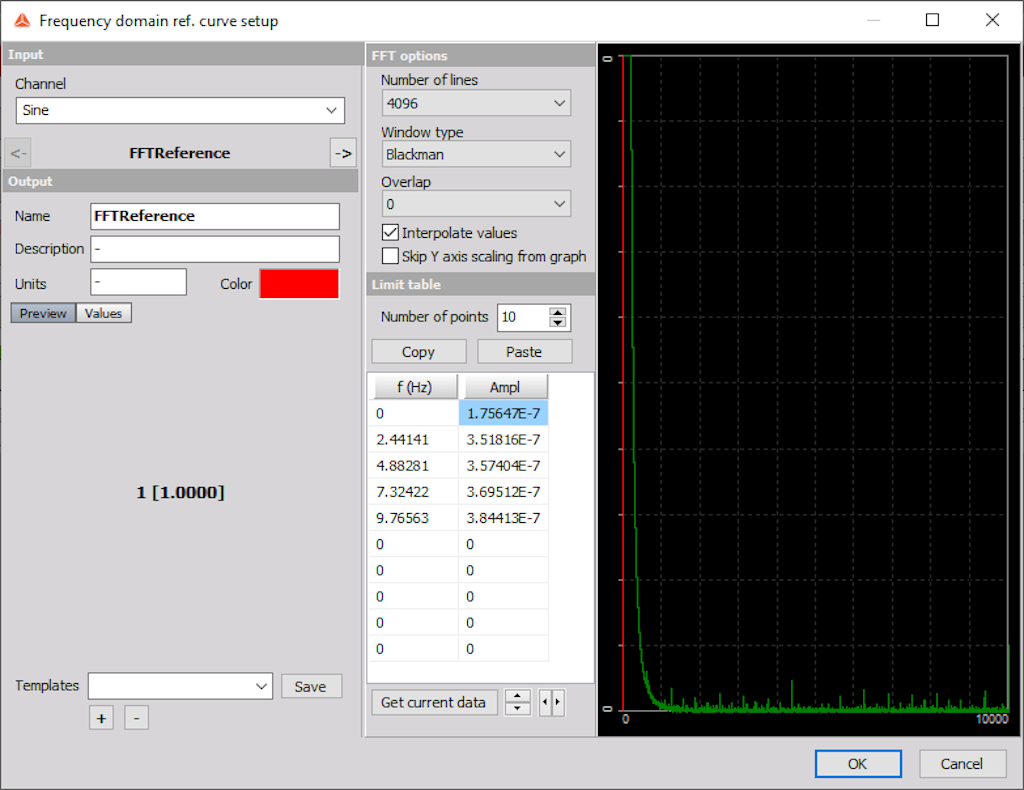This screenshot has width=1024, height=790.
Task: Select frequency cell 4.88281
Action: click(414, 466)
